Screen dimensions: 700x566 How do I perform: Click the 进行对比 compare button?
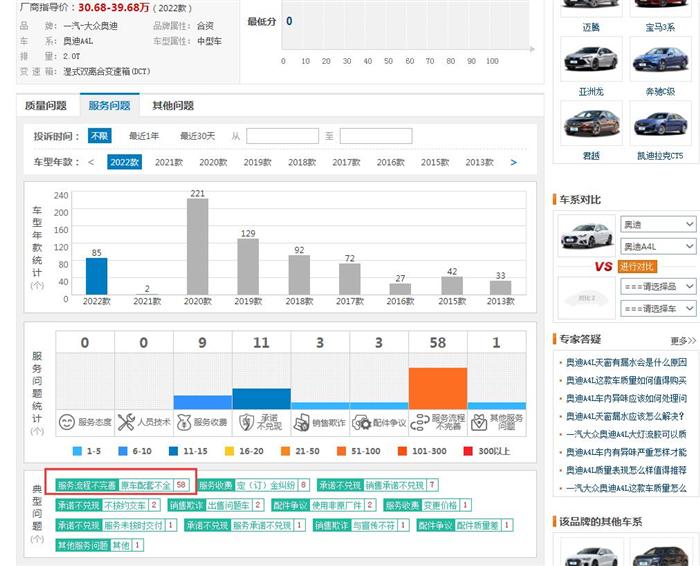click(x=638, y=266)
